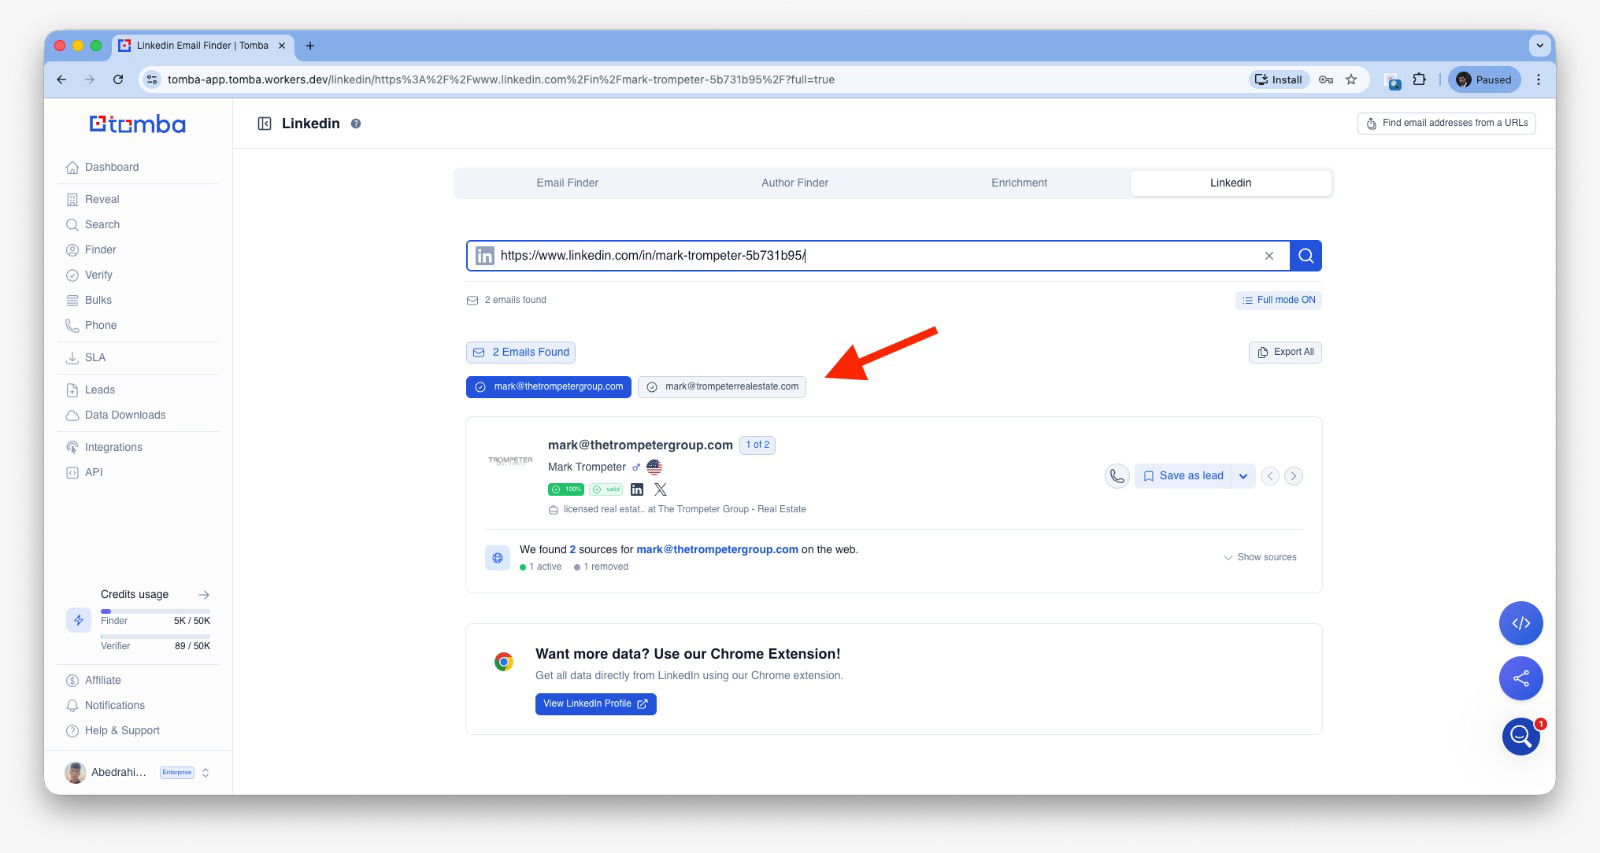Switch to the Email Finder tab

coord(567,183)
